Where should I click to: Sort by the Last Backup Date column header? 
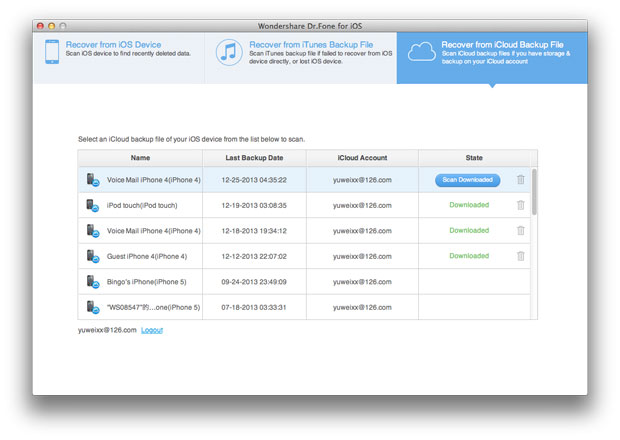click(254, 158)
